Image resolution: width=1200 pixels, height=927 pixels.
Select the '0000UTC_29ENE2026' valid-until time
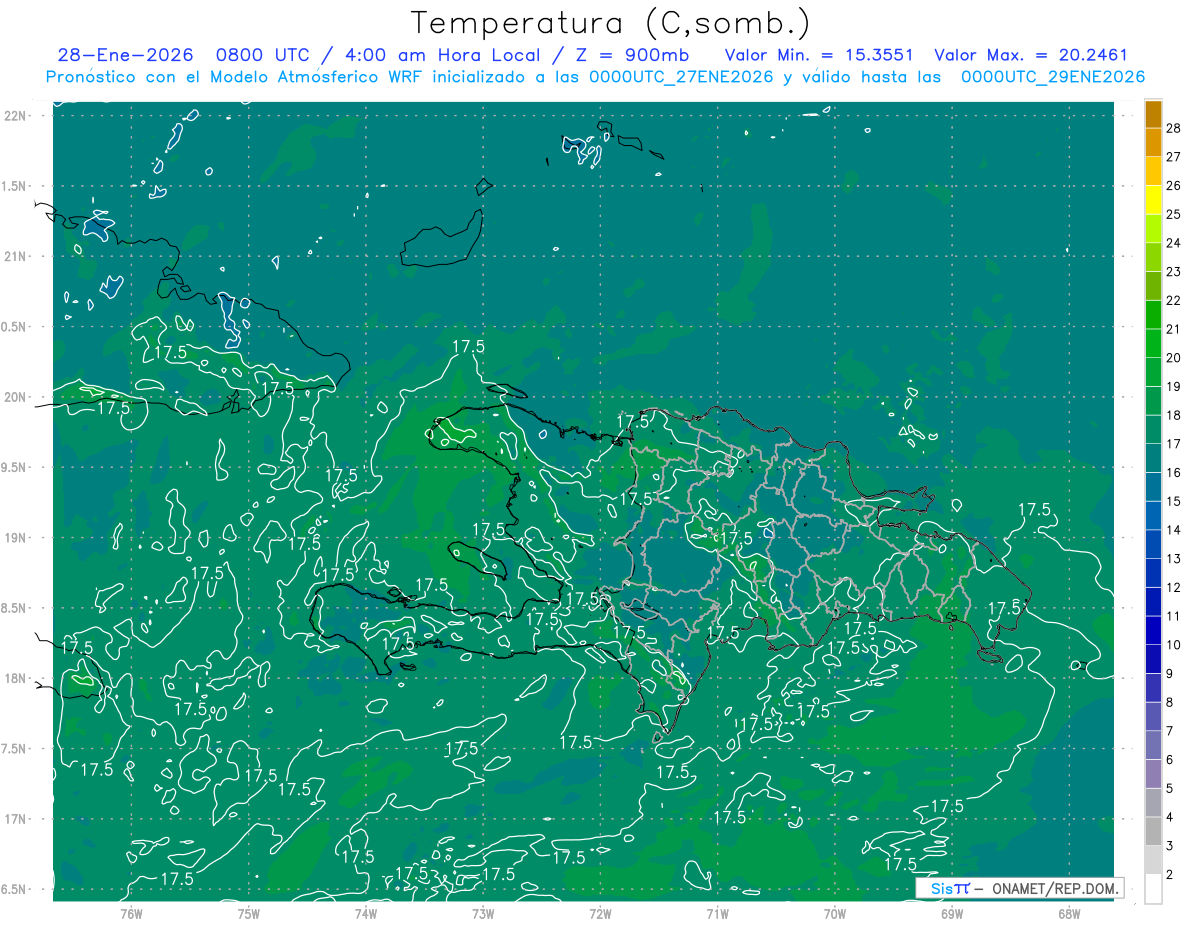click(x=1053, y=77)
